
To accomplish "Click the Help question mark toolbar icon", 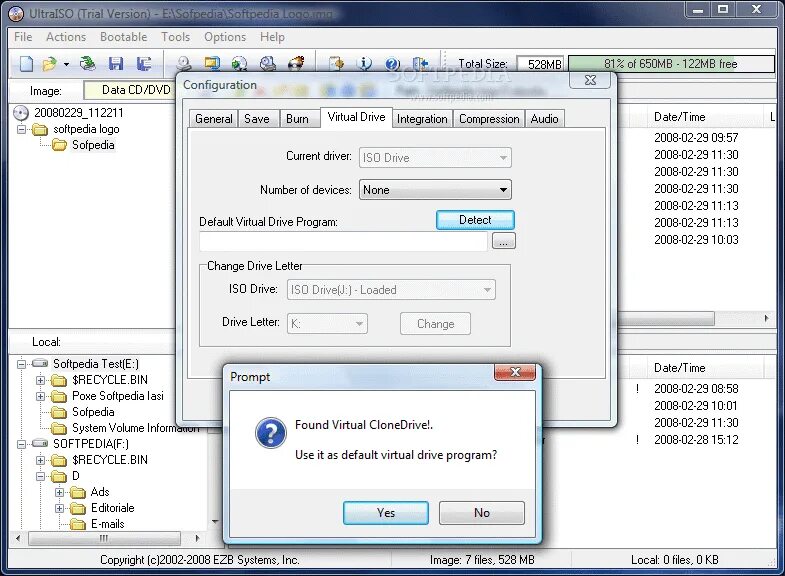I will (x=392, y=64).
